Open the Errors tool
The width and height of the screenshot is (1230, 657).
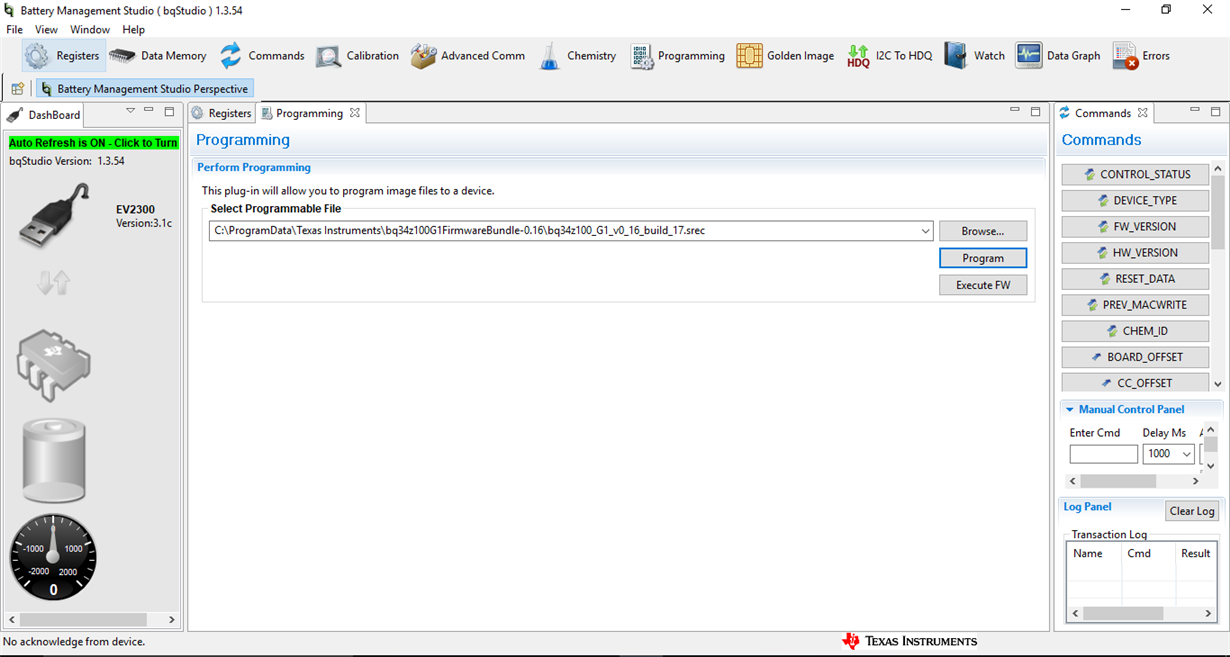[1141, 56]
